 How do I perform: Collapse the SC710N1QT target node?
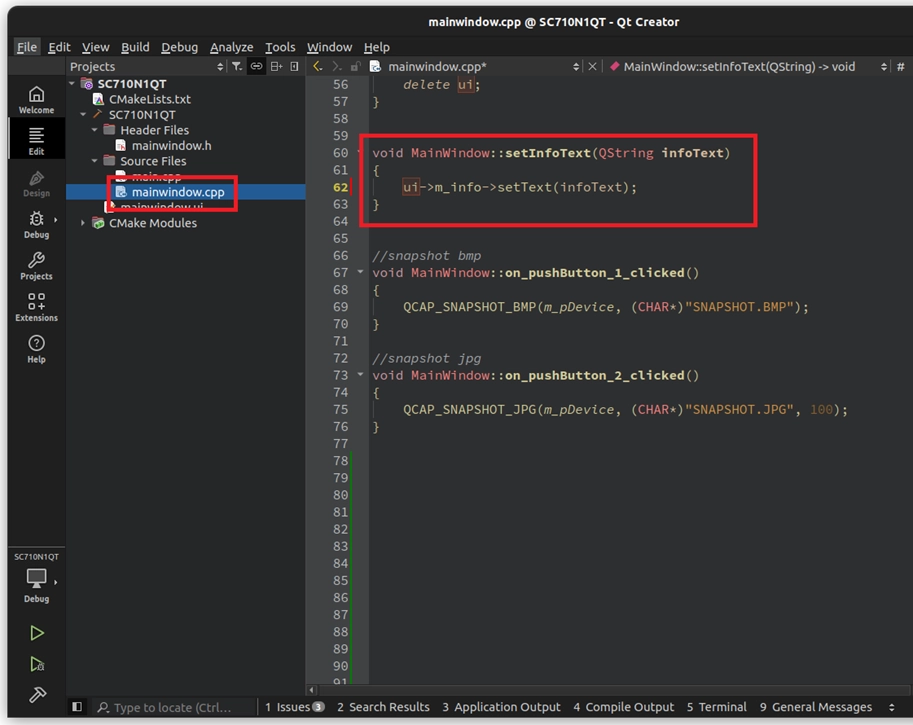[83, 115]
